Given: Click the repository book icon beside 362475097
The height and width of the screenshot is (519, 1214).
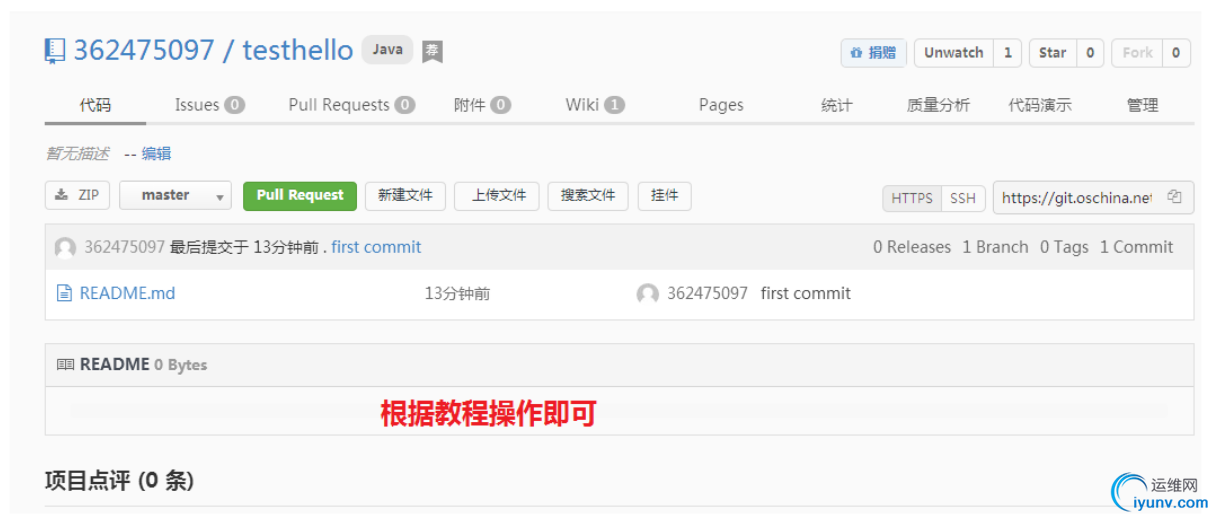Looking at the screenshot, I should [x=55, y=51].
